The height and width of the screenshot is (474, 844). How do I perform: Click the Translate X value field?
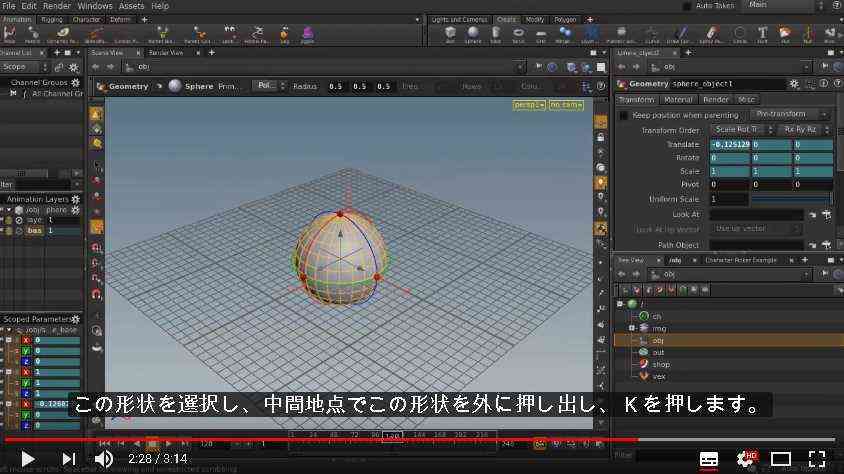pyautogui.click(x=730, y=145)
